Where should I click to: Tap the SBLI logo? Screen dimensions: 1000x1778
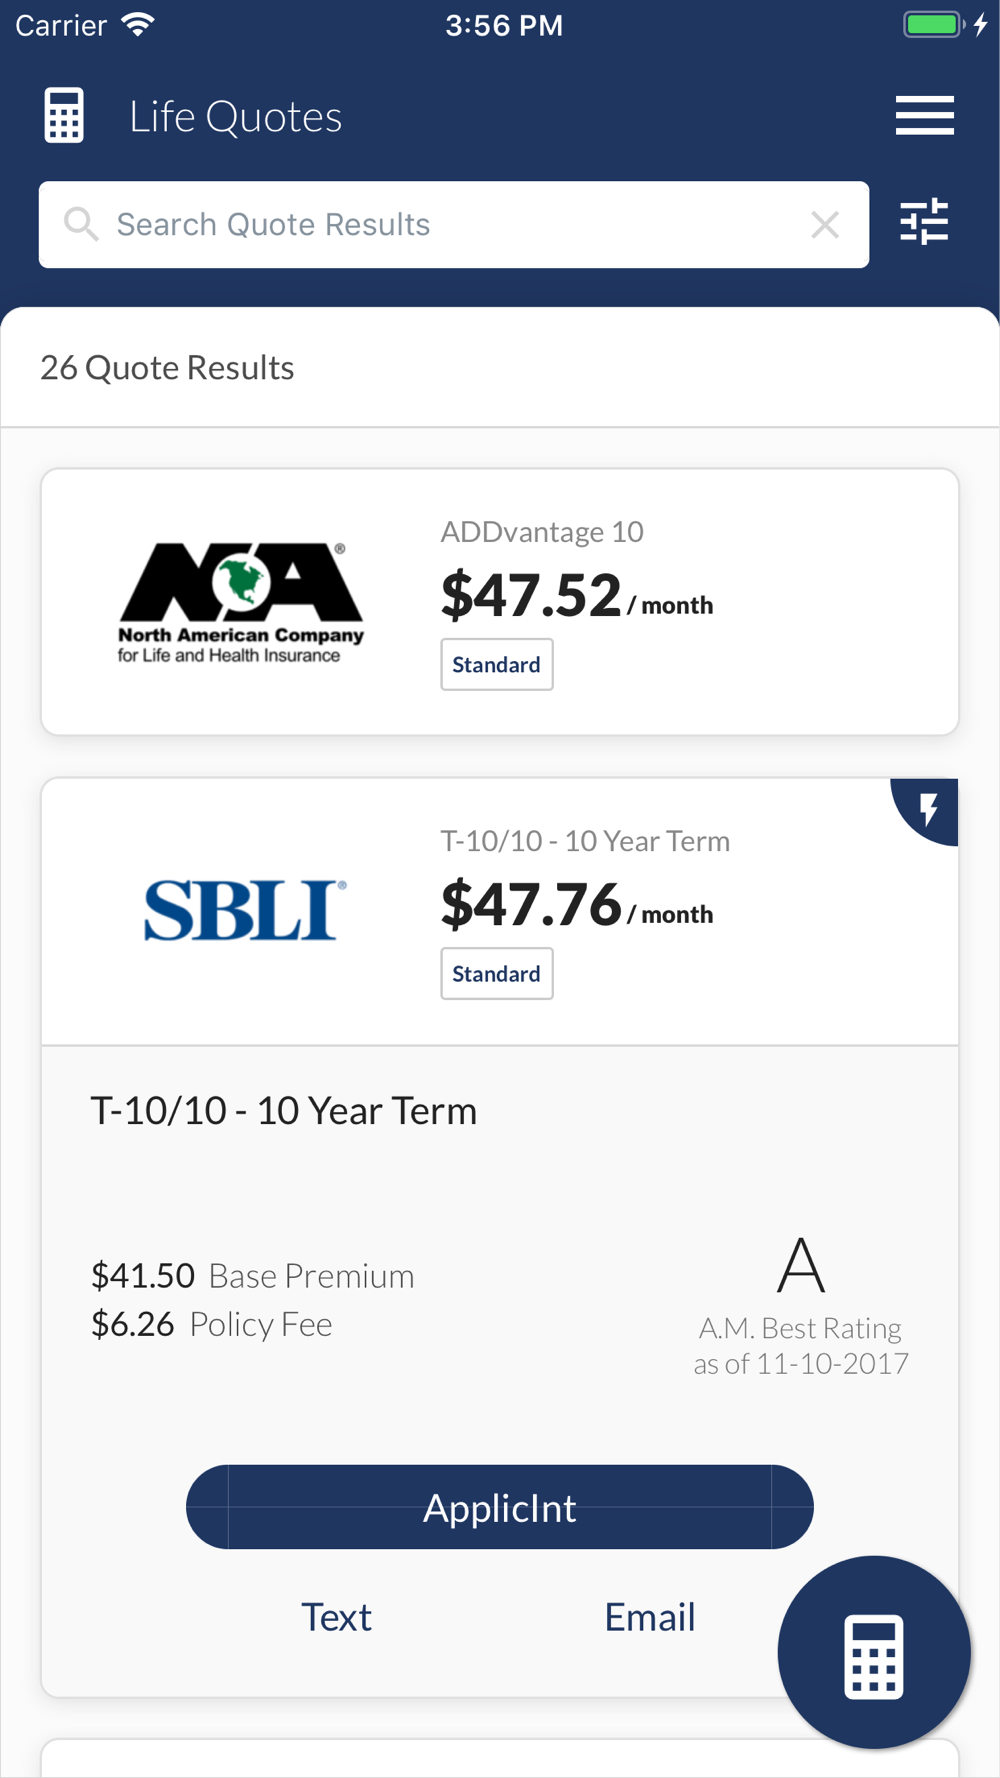(245, 910)
